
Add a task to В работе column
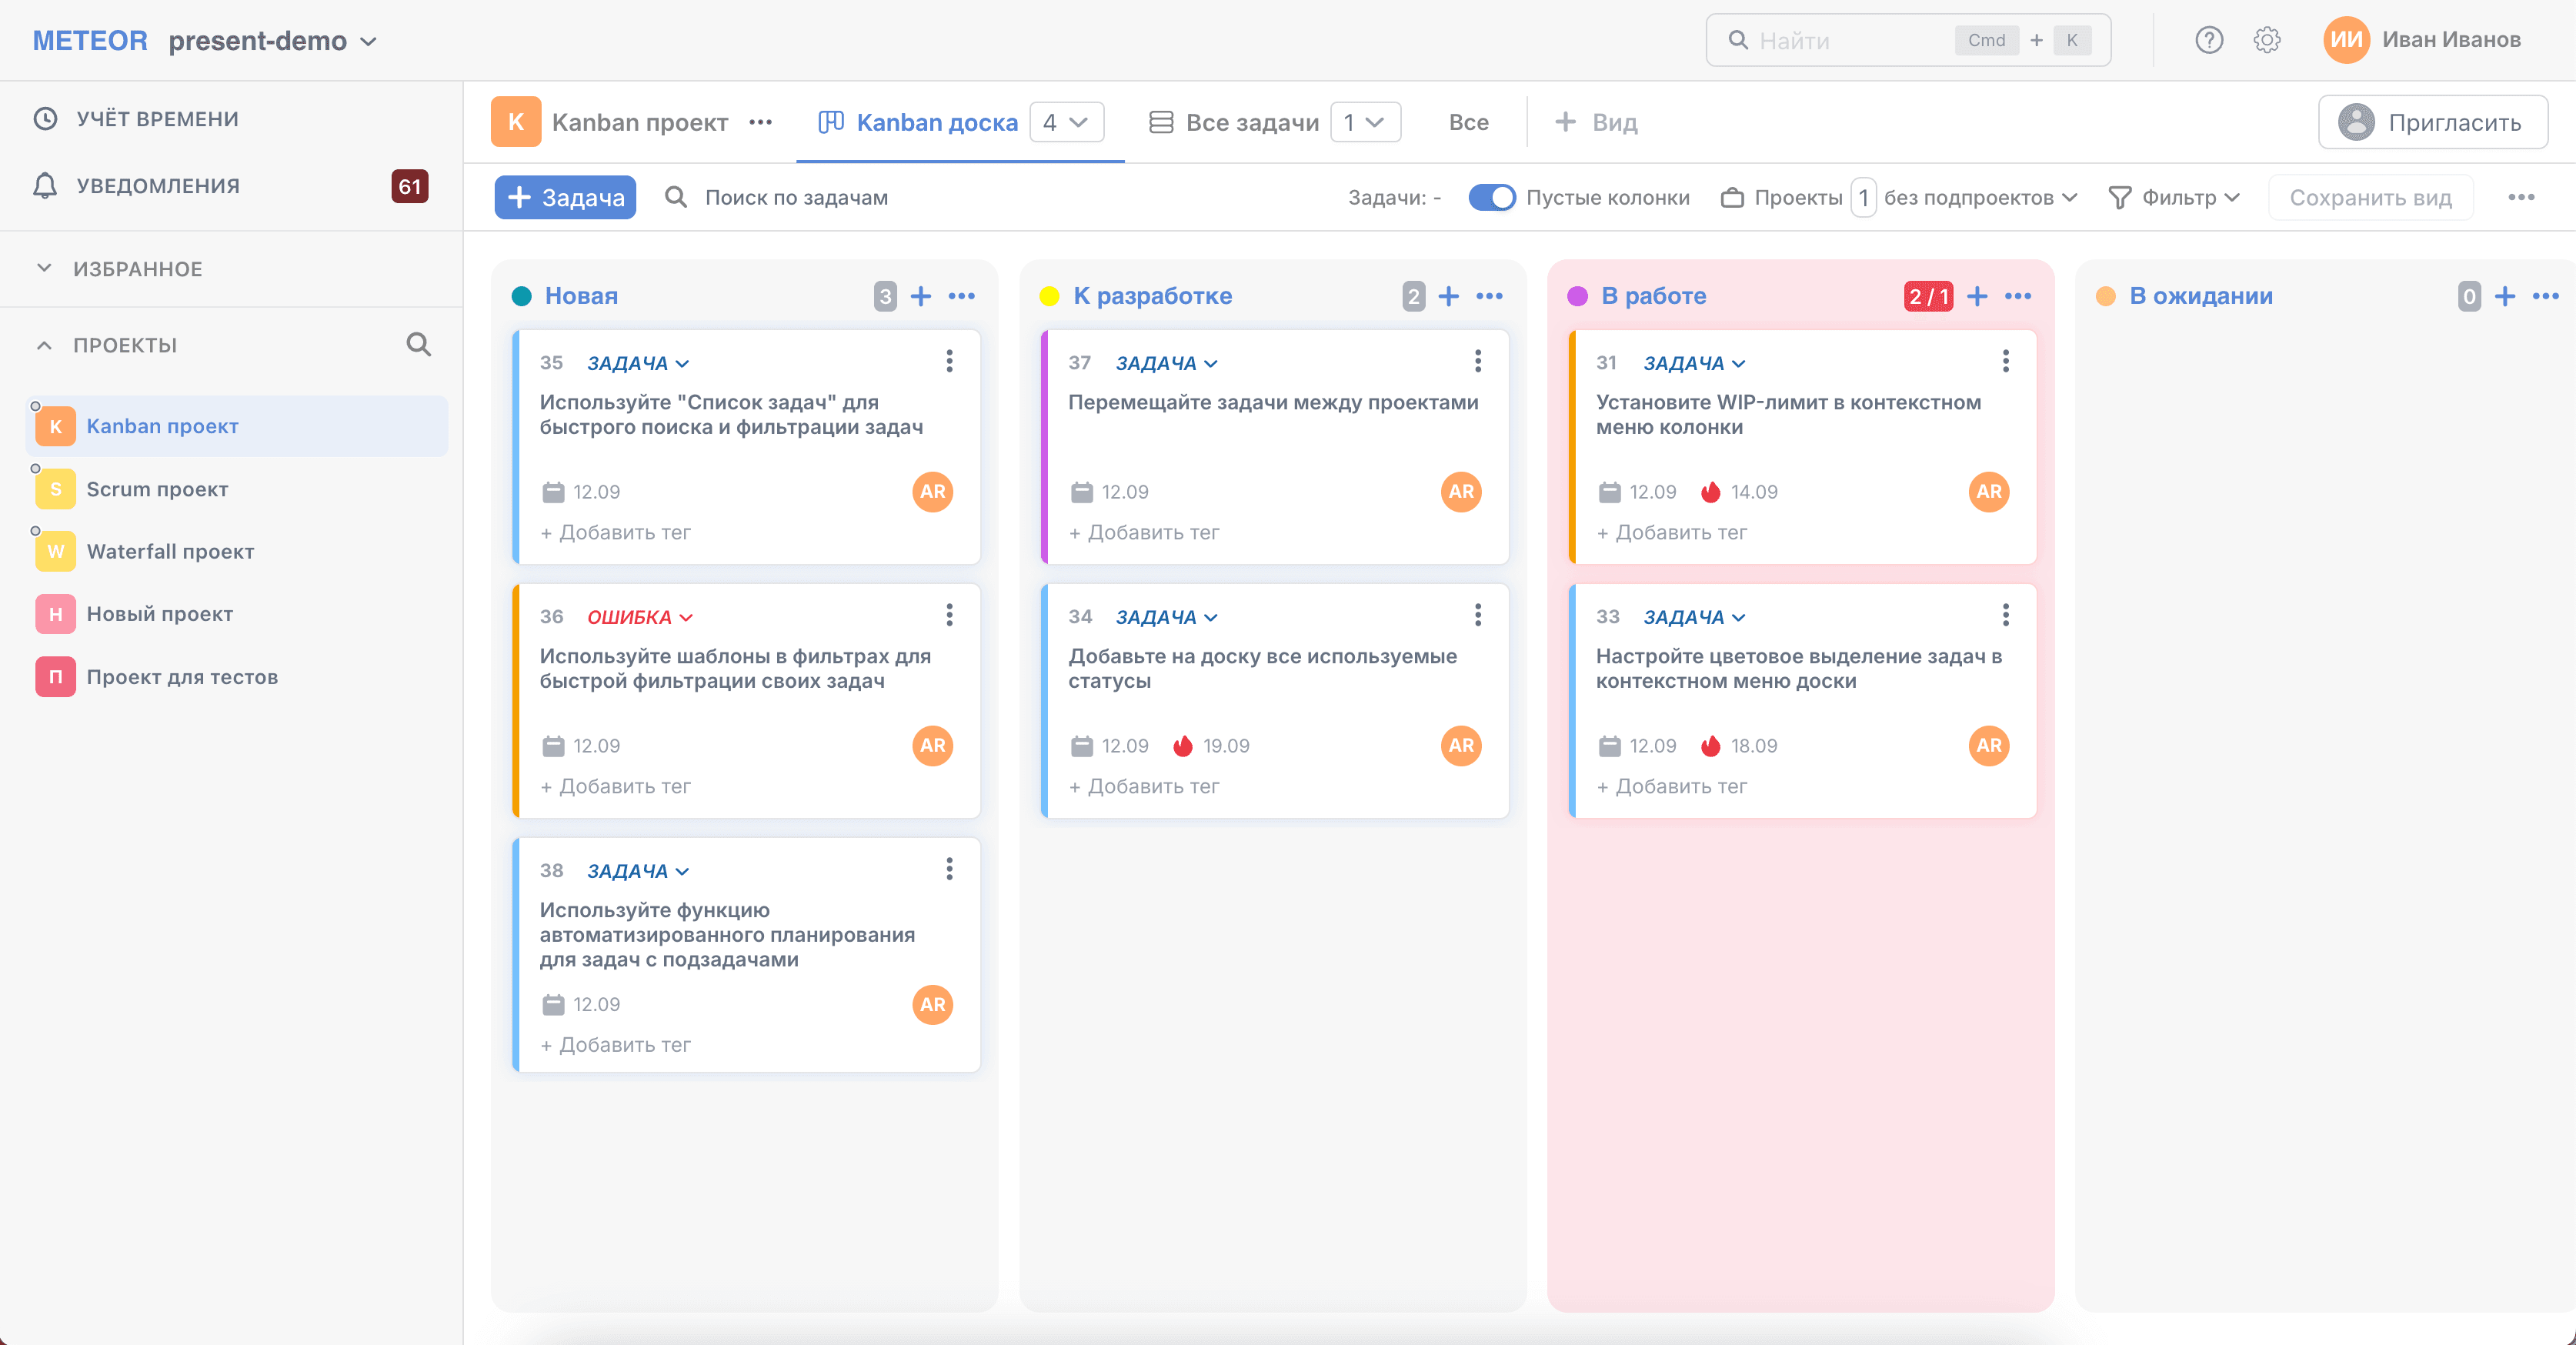[x=1977, y=296]
